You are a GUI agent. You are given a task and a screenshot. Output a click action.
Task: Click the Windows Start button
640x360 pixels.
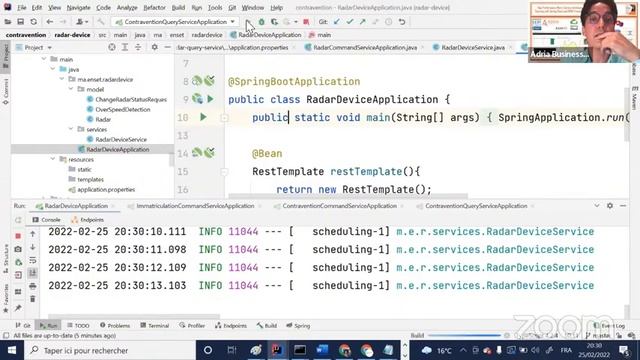(x=12, y=350)
